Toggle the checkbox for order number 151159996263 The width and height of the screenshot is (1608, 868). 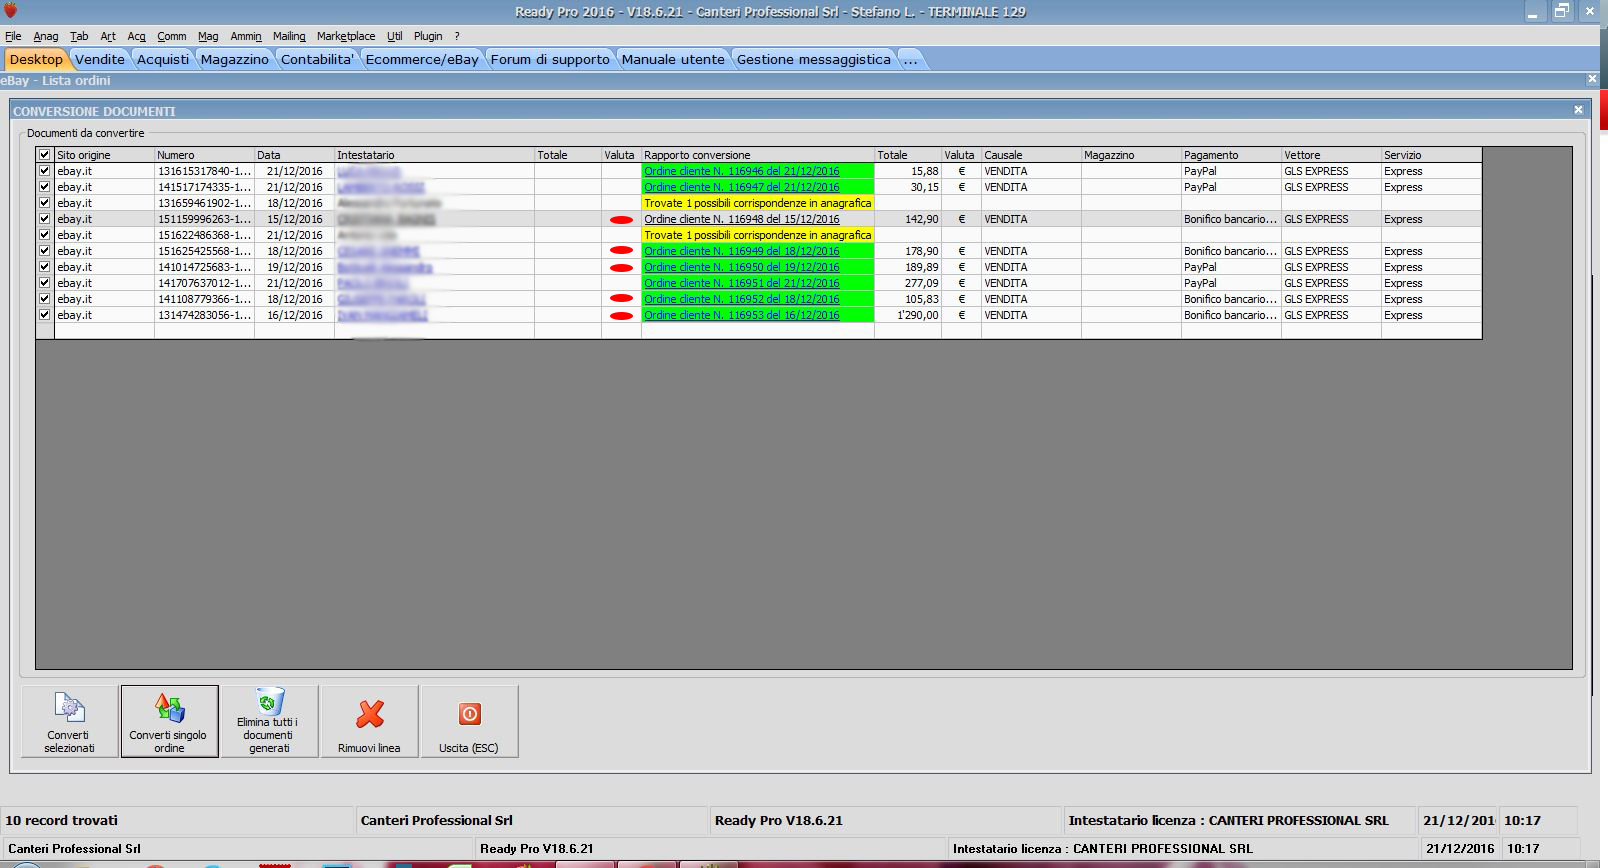click(x=44, y=219)
